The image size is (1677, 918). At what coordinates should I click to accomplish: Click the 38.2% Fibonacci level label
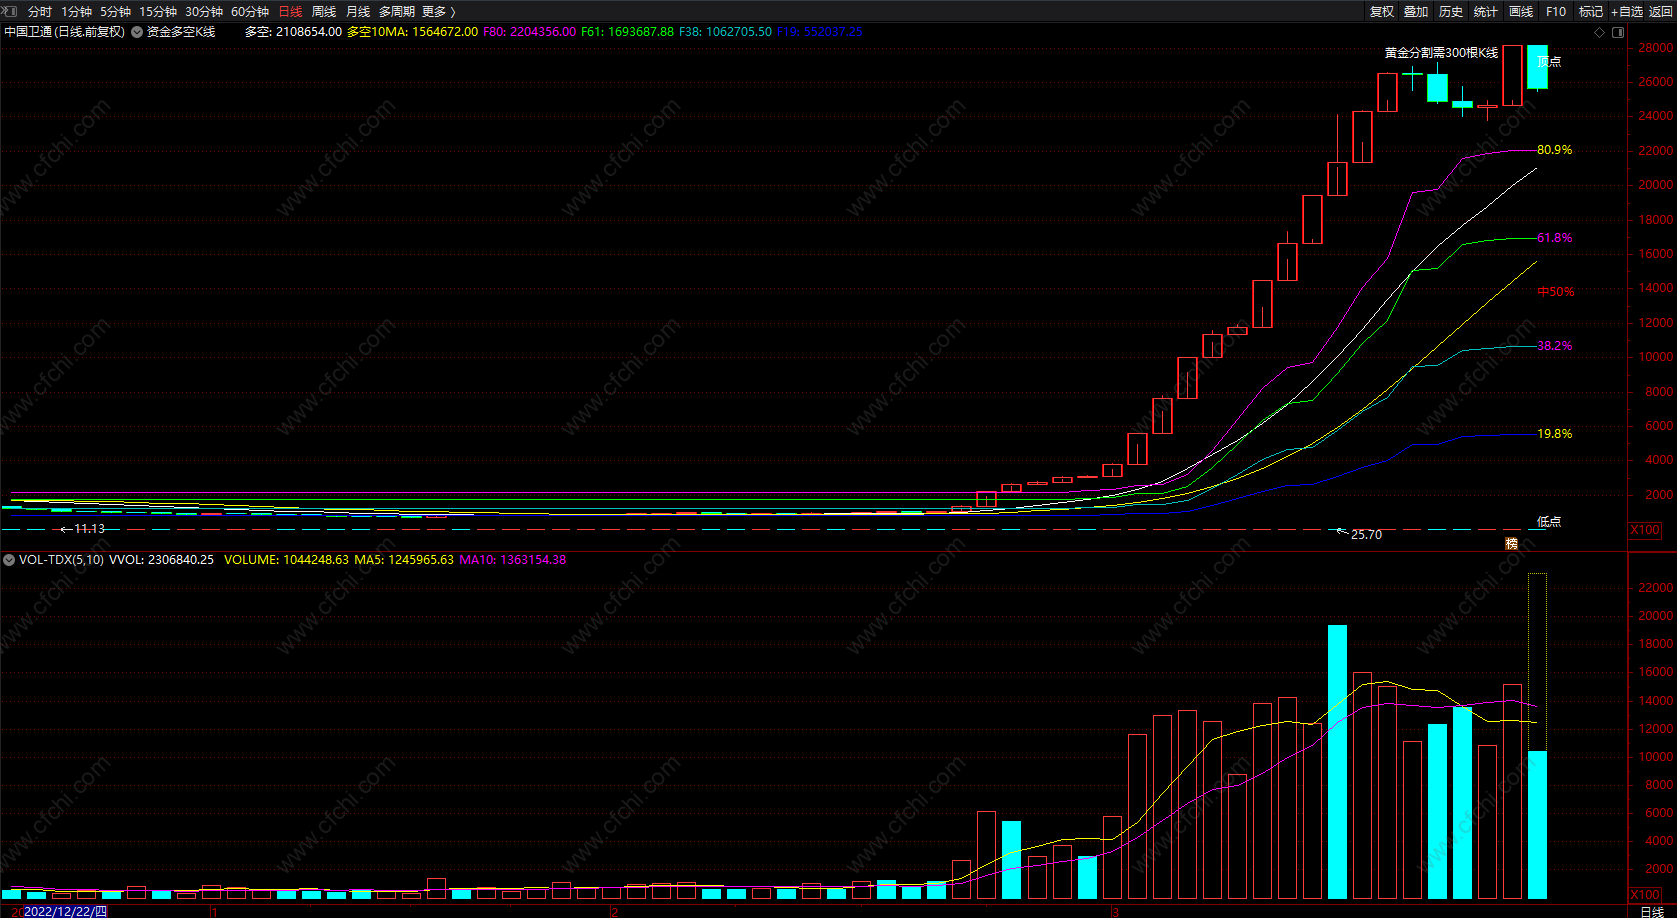point(1554,346)
